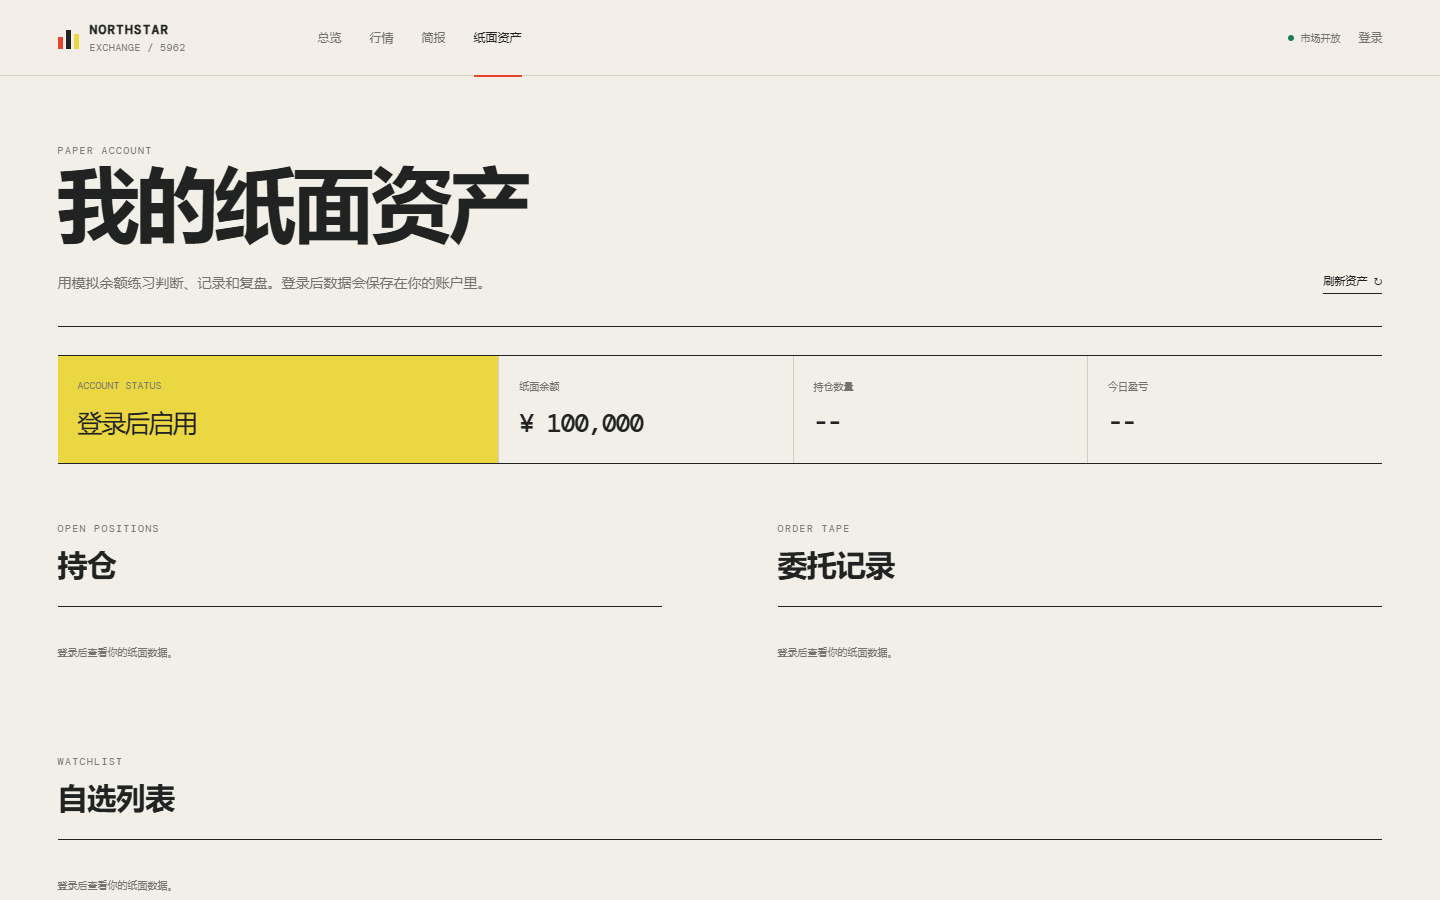The image size is (1440, 900).
Task: Click the login notice under 持仓
Action: tap(115, 653)
